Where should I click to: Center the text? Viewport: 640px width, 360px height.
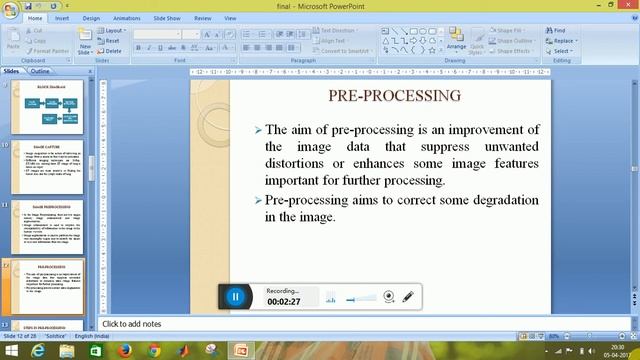[257, 48]
